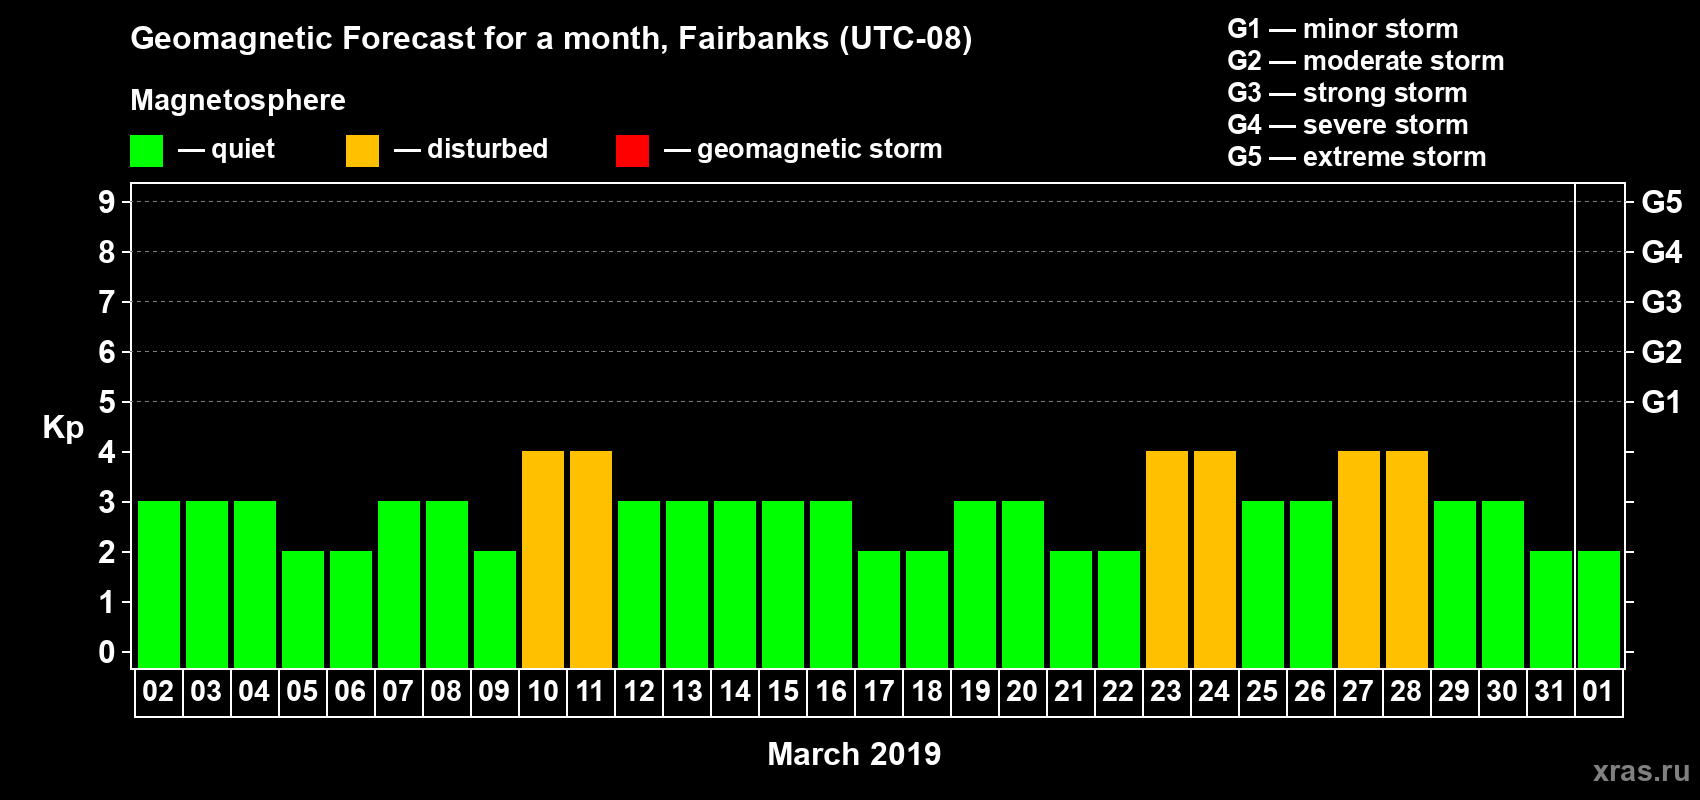Click the 'G4' right axis label
The width and height of the screenshot is (1700, 800).
click(x=1662, y=252)
